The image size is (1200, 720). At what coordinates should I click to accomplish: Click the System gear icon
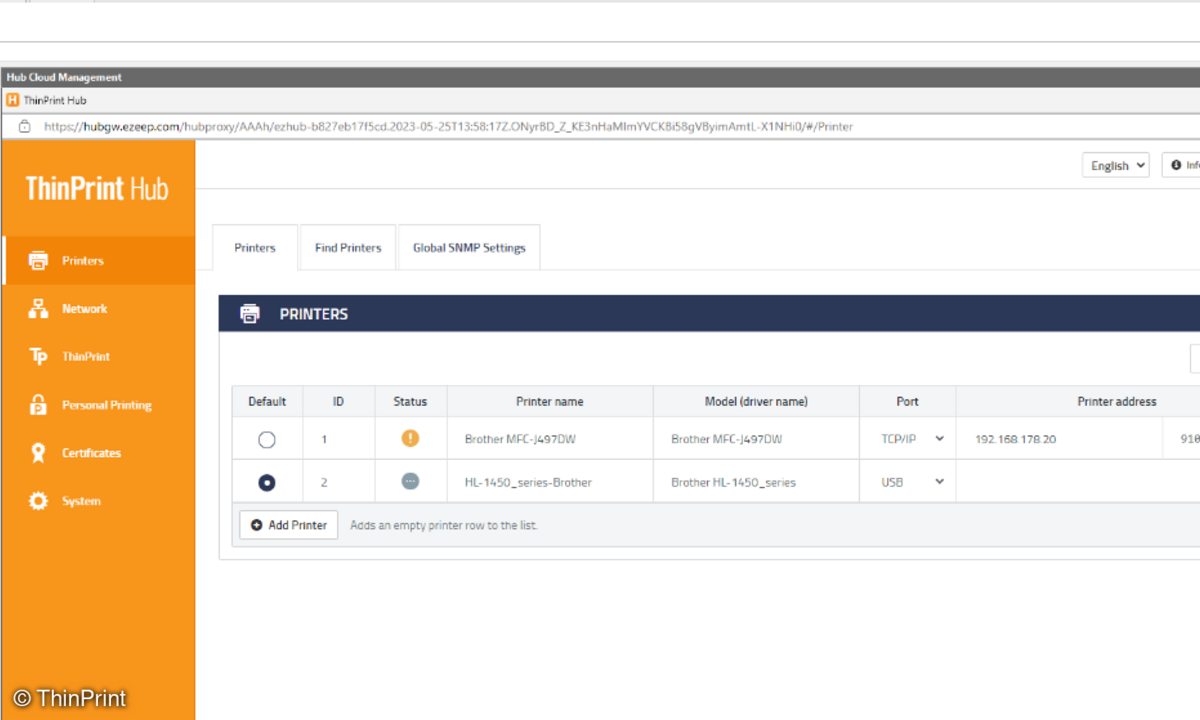[38, 501]
